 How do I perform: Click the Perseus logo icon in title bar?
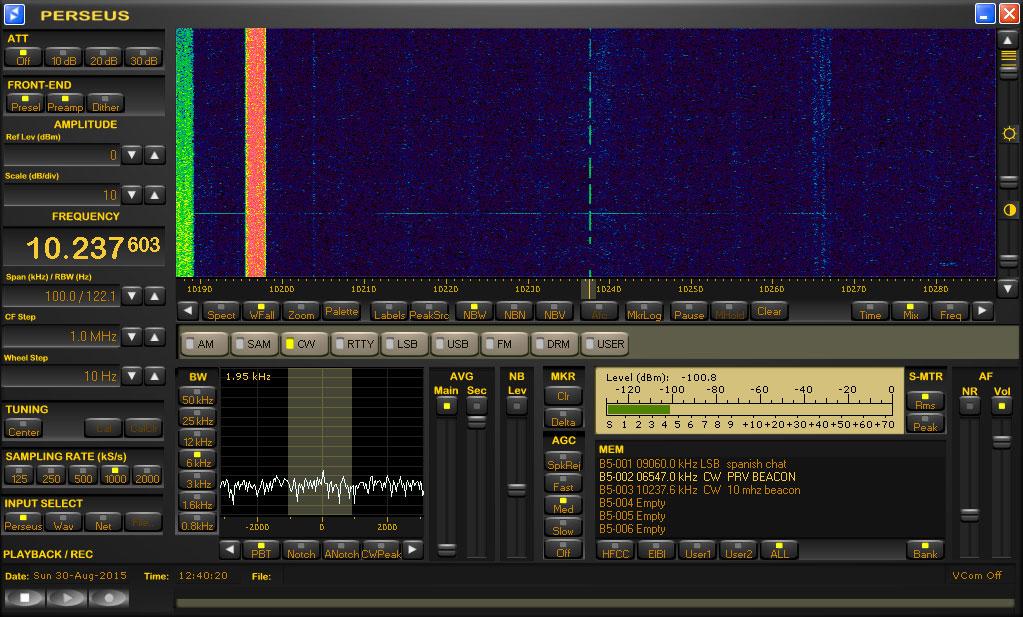point(14,14)
